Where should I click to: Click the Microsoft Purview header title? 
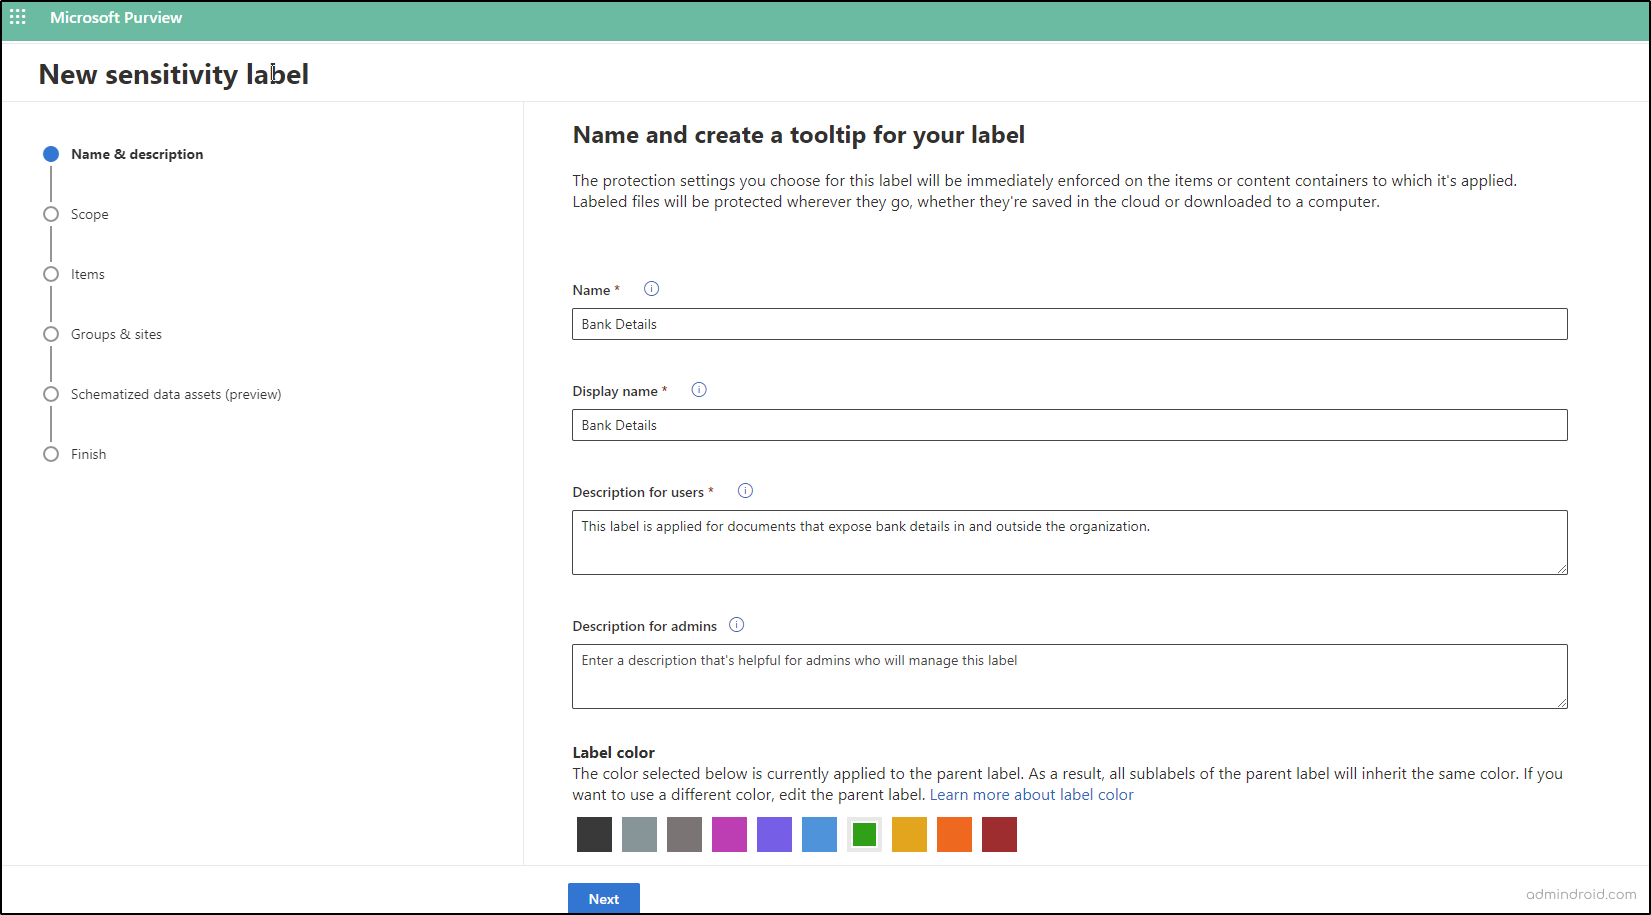(116, 17)
